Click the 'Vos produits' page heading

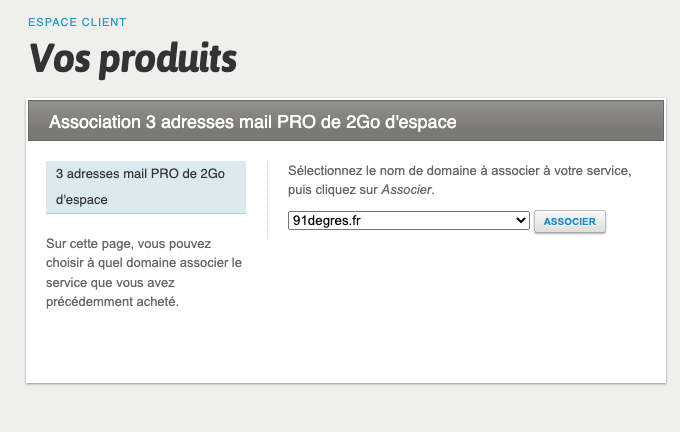[x=133, y=58]
